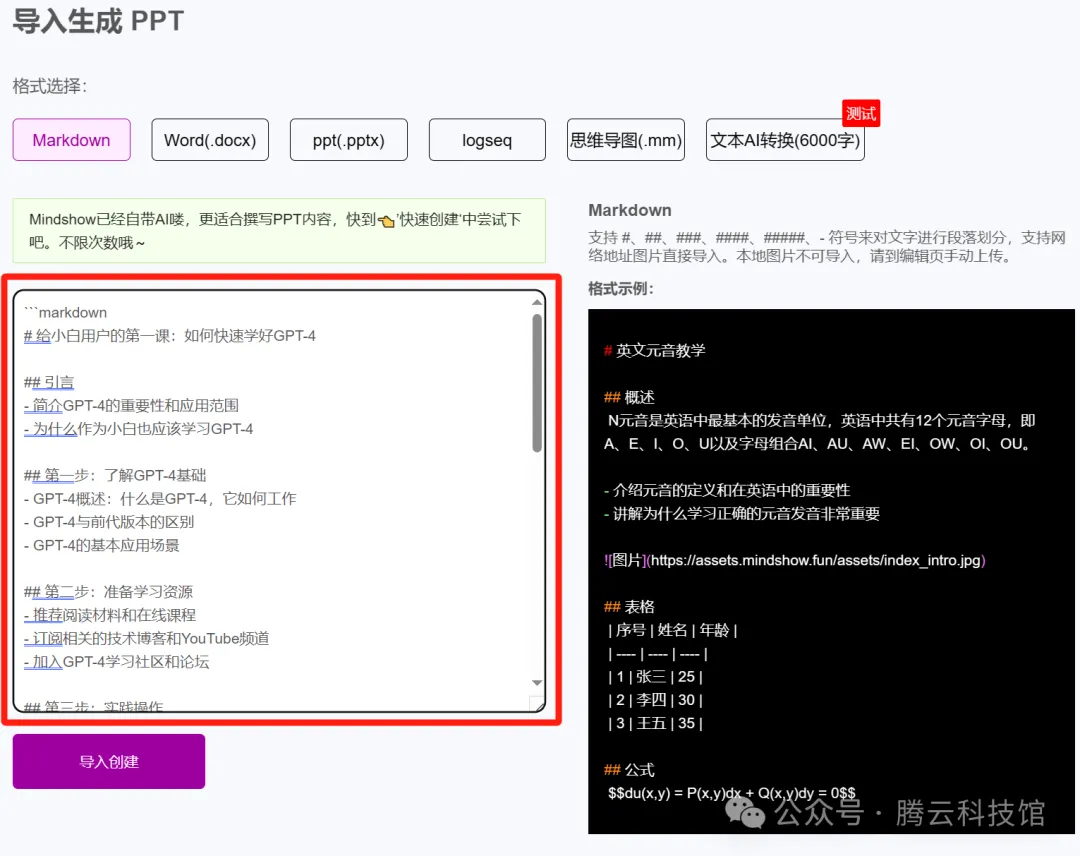Click the 导入创建 button
This screenshot has width=1080, height=856.
(x=108, y=761)
